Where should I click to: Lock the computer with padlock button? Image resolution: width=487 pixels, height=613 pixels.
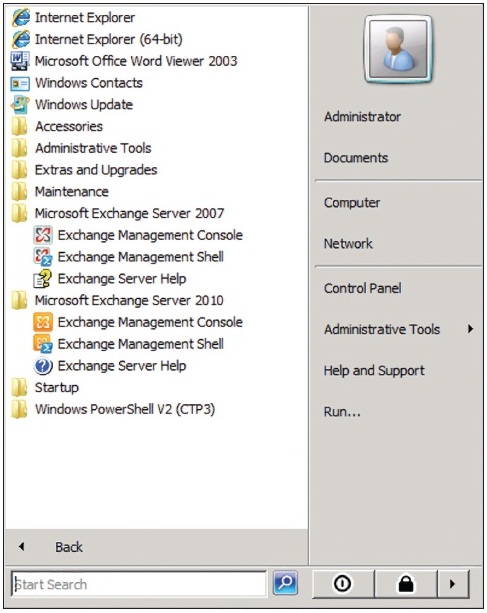point(406,584)
